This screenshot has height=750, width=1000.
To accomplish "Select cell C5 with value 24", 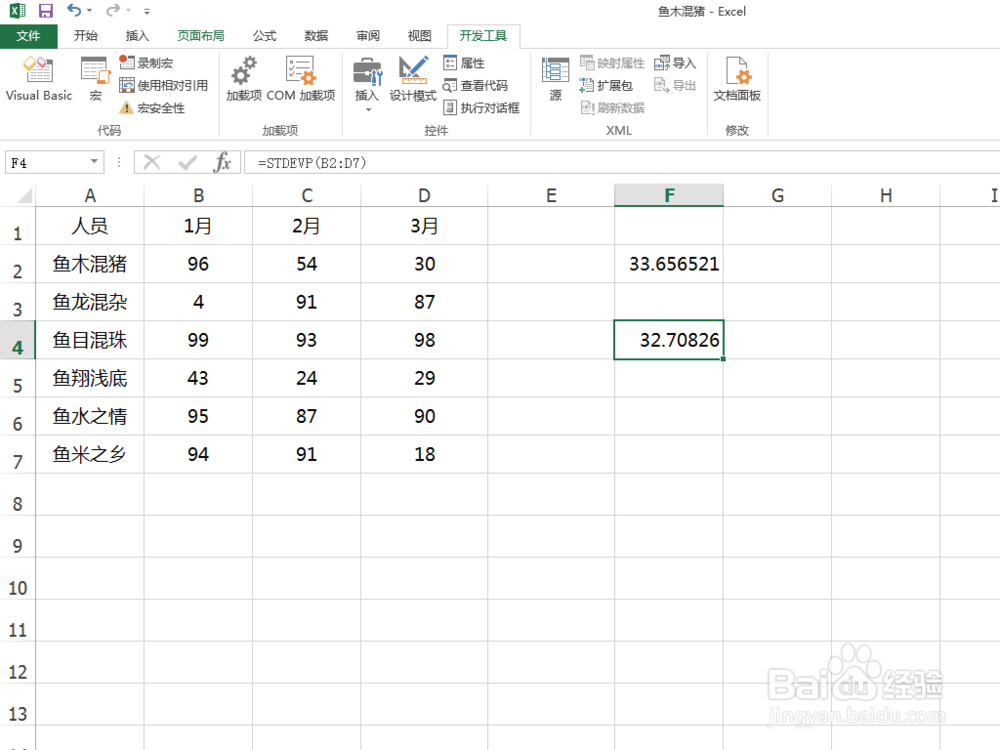I will 307,378.
